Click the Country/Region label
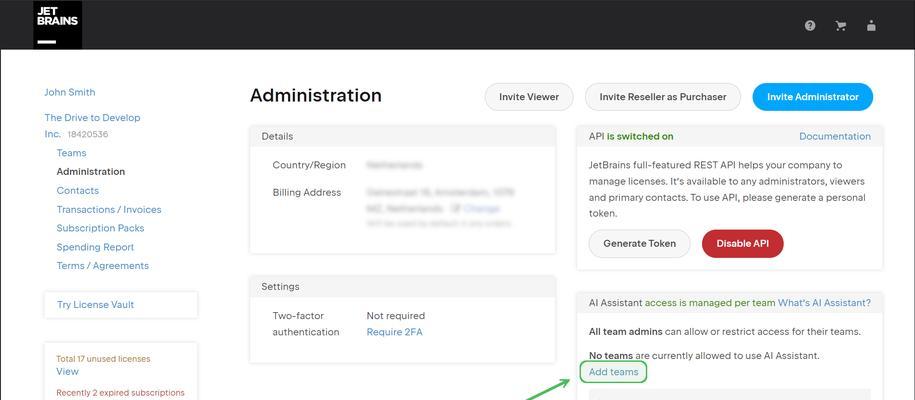The width and height of the screenshot is (915, 400). tap(309, 165)
